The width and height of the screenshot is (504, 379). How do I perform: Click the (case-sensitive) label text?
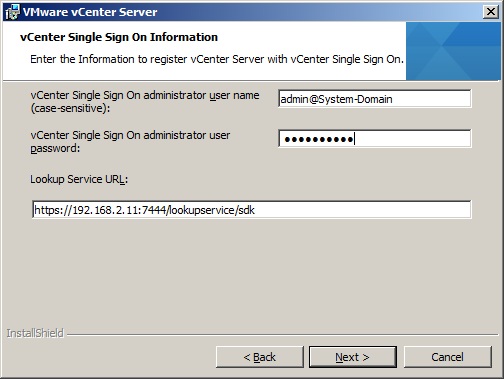pyautogui.click(x=70, y=108)
